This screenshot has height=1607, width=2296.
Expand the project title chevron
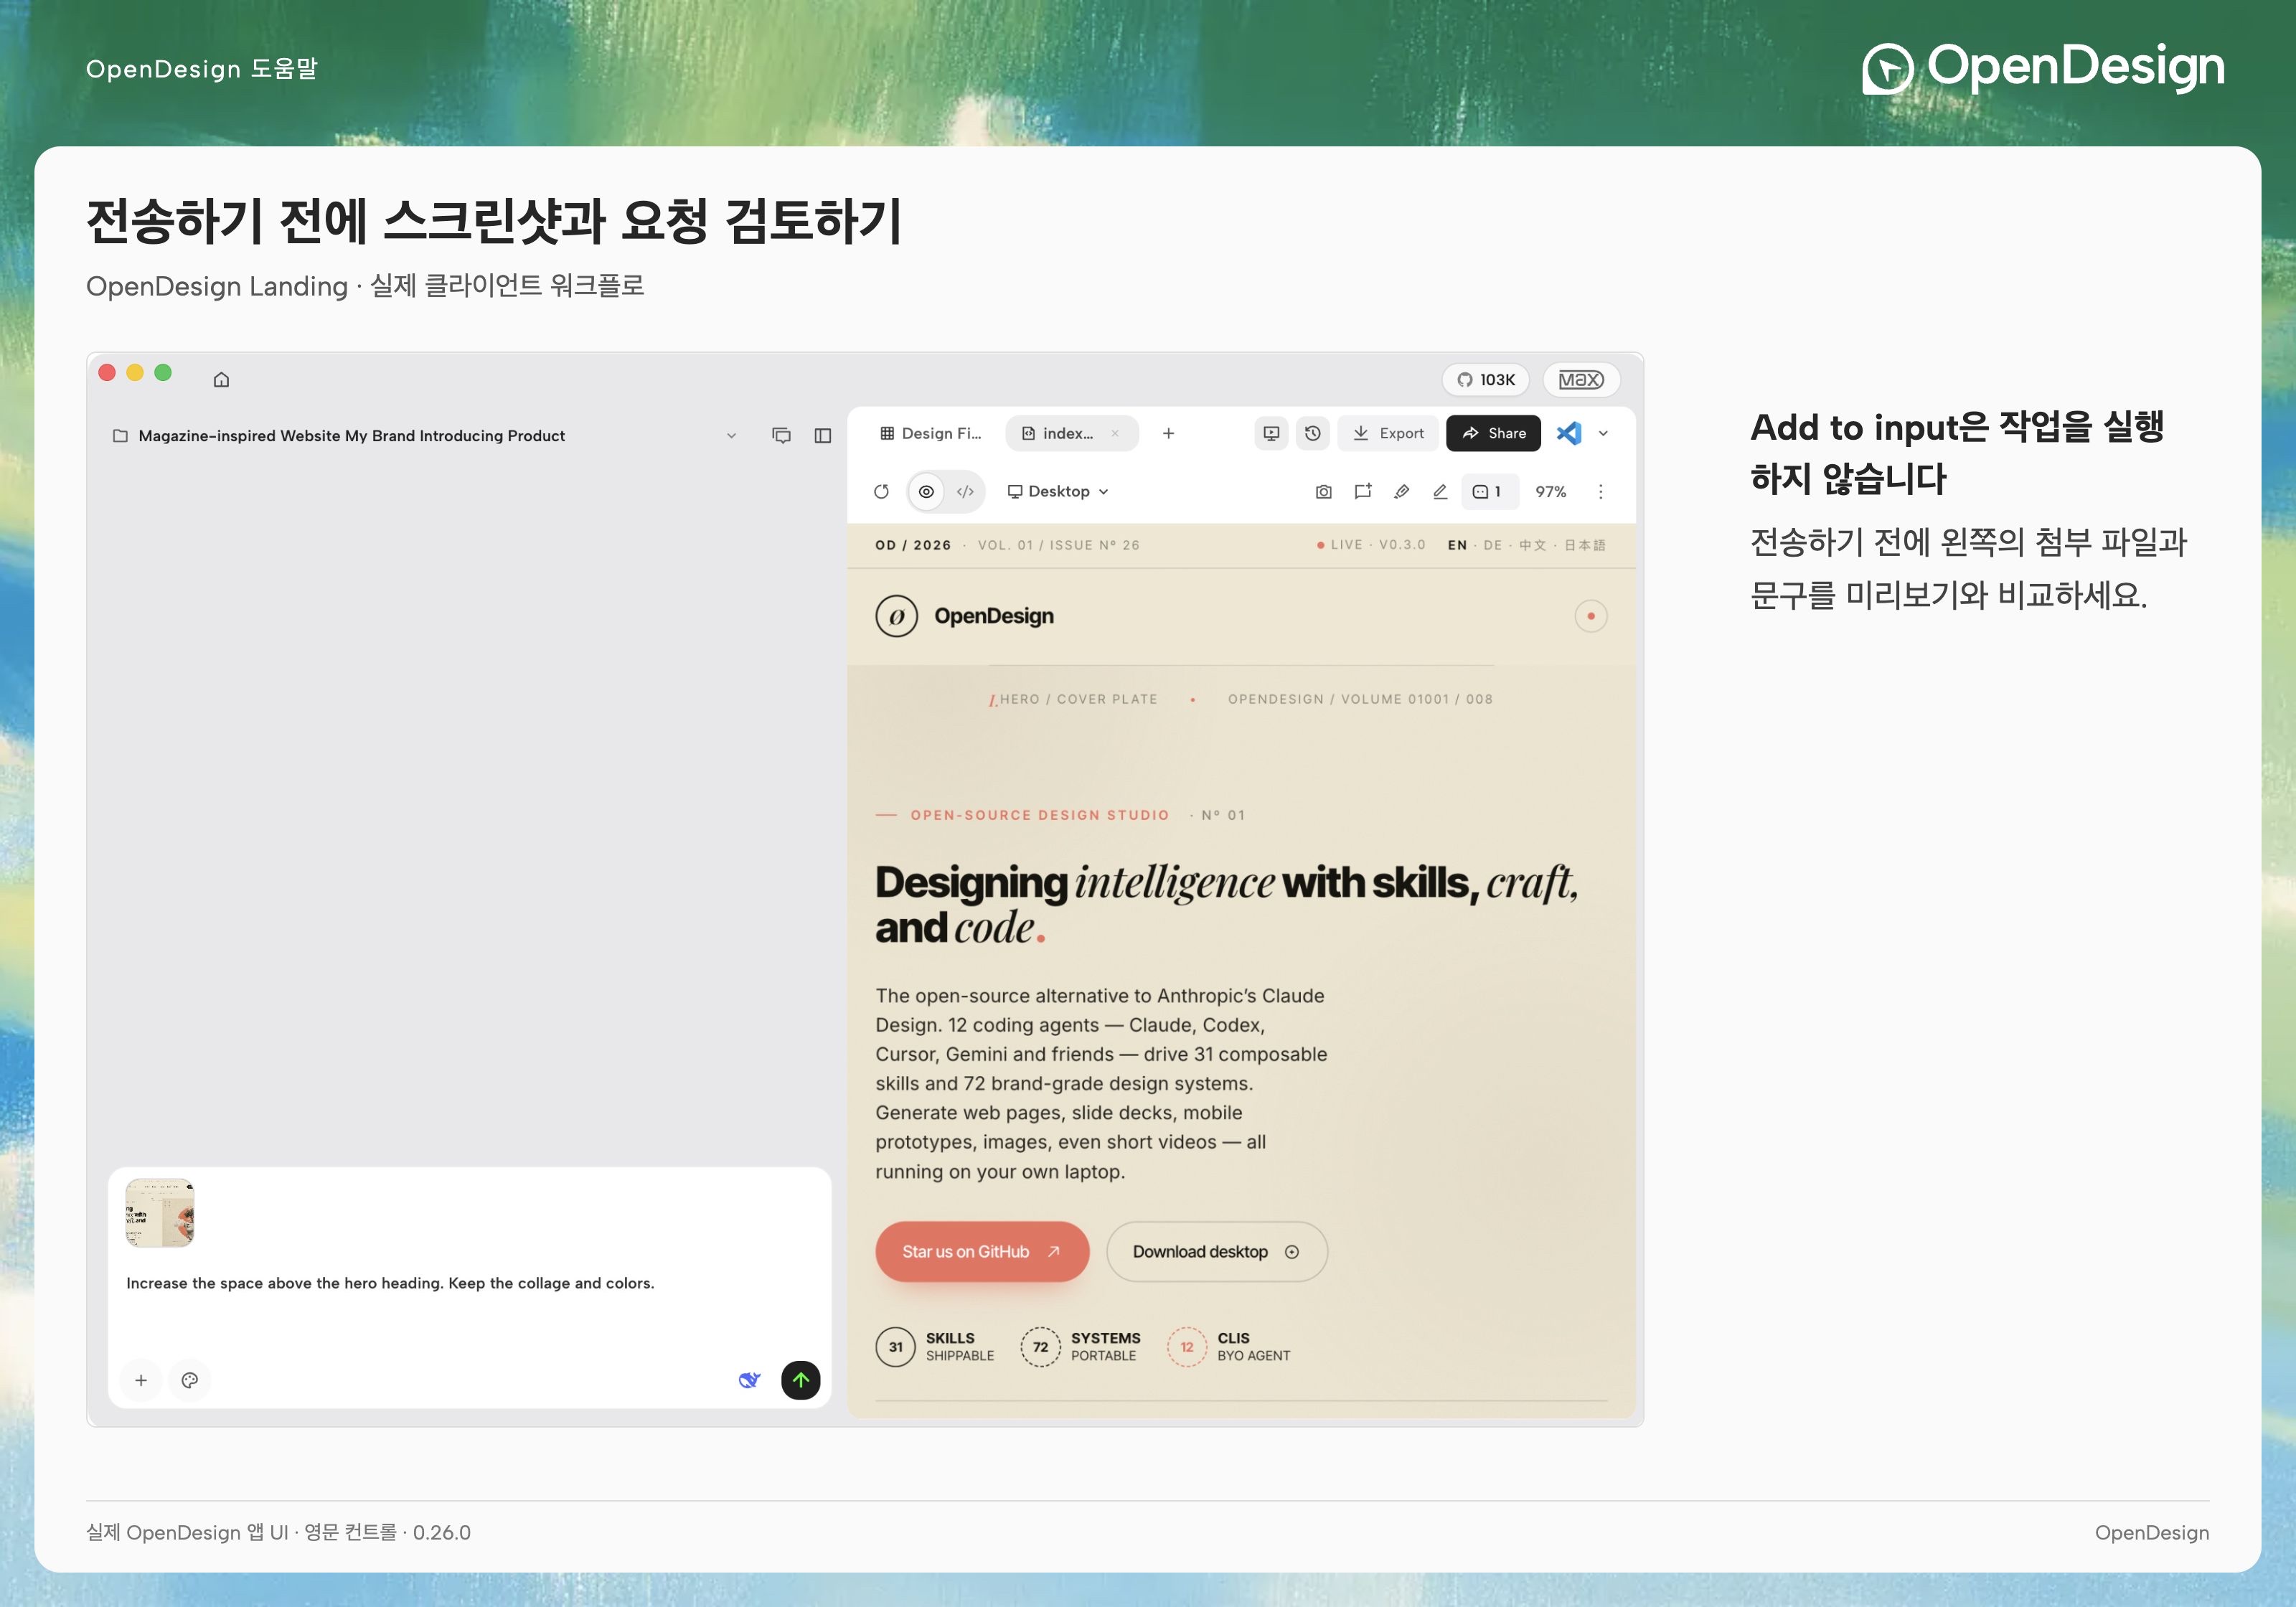tap(731, 436)
